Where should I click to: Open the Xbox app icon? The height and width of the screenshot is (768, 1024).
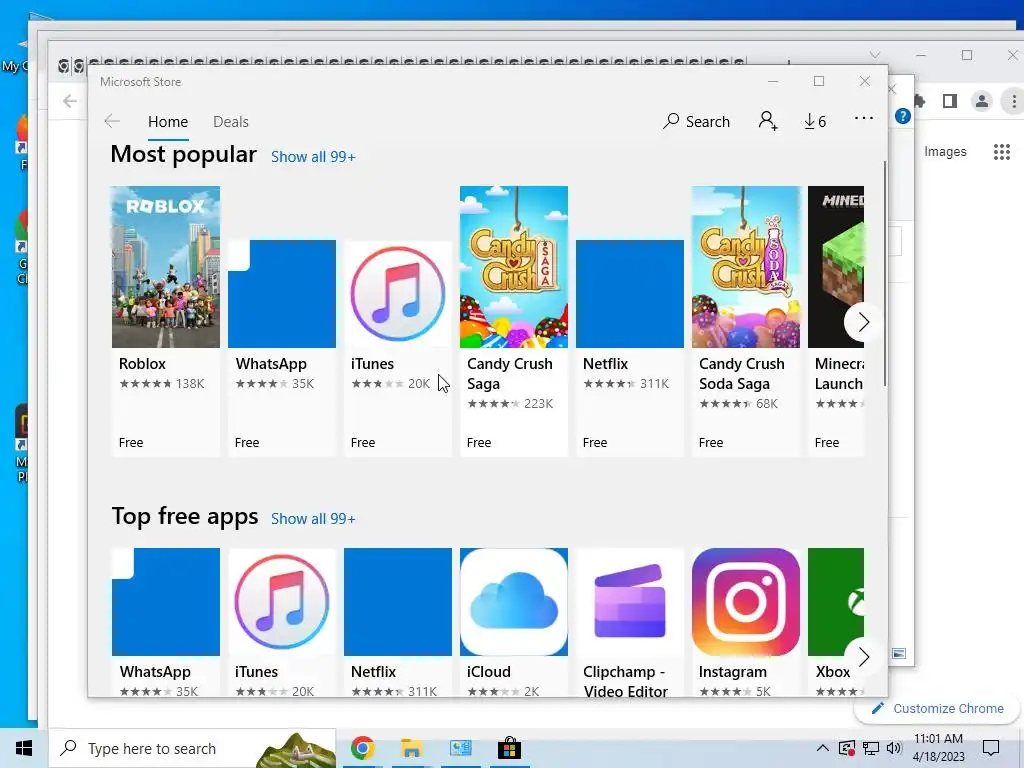836,601
